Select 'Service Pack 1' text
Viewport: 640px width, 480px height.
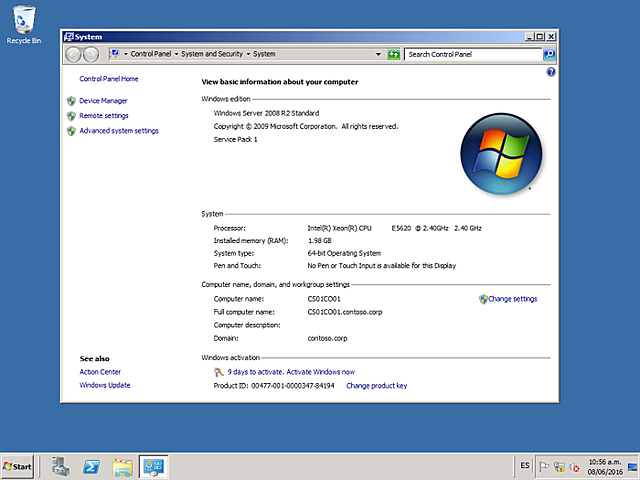point(235,140)
